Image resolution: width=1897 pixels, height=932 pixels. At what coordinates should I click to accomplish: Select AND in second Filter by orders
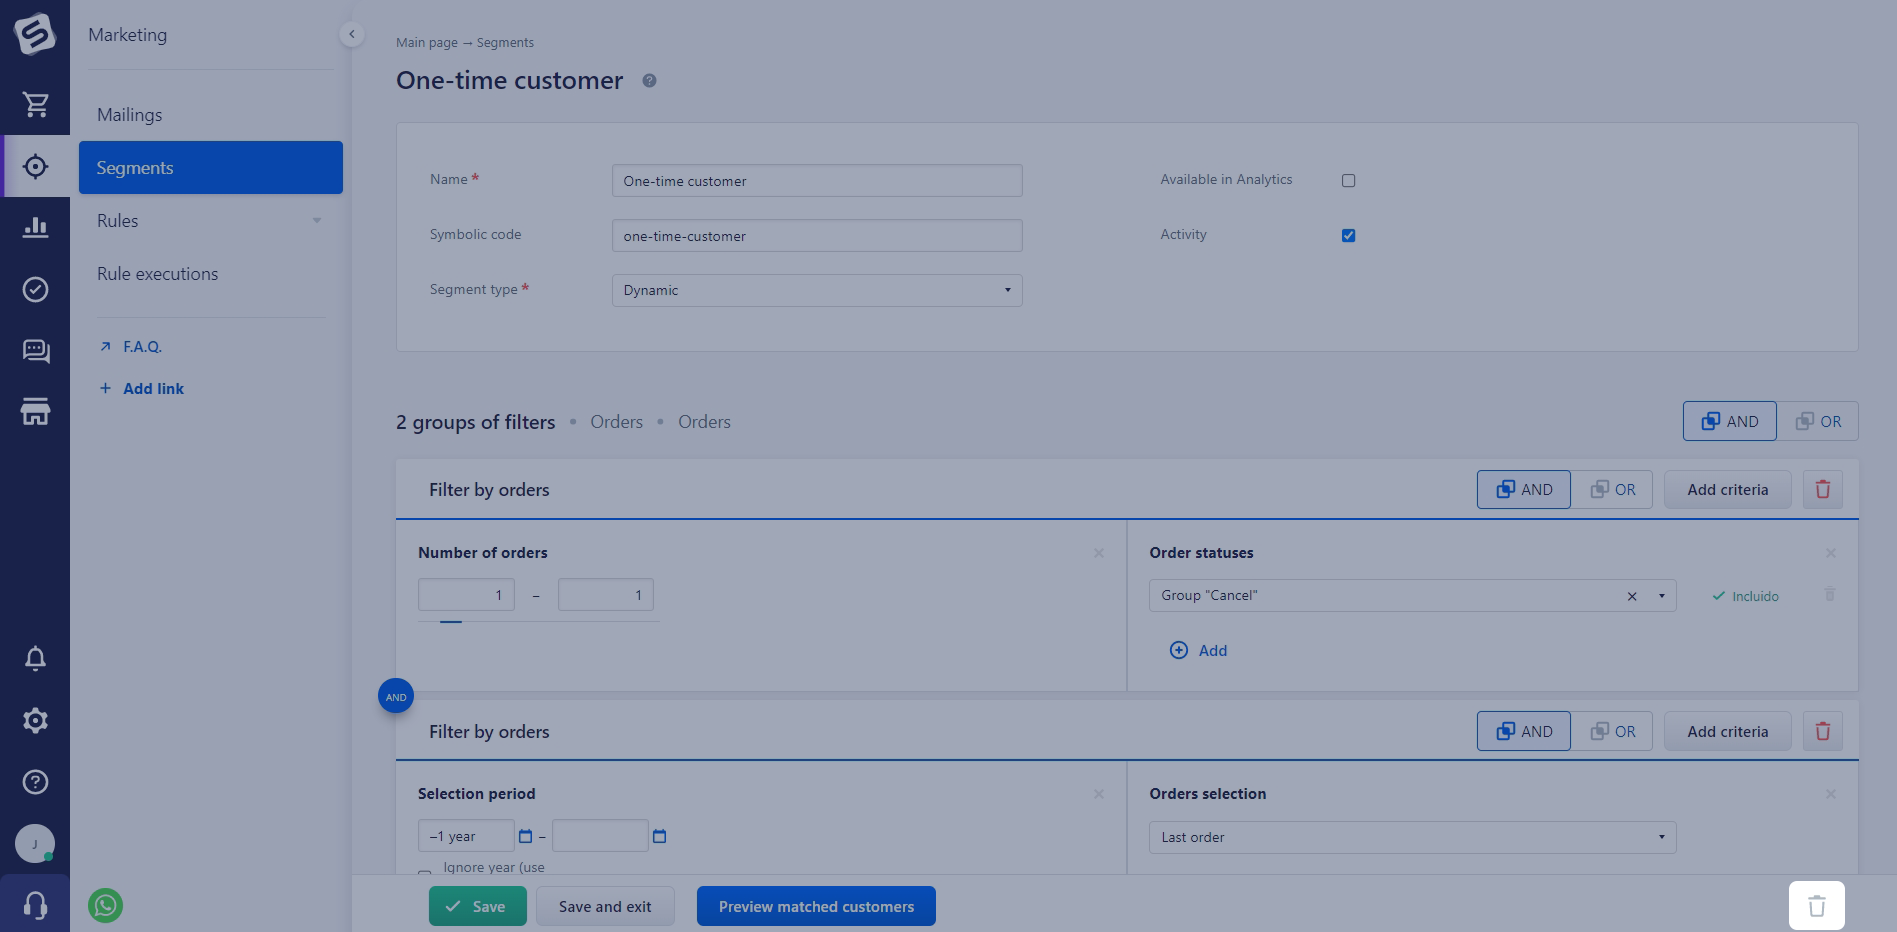(1524, 732)
